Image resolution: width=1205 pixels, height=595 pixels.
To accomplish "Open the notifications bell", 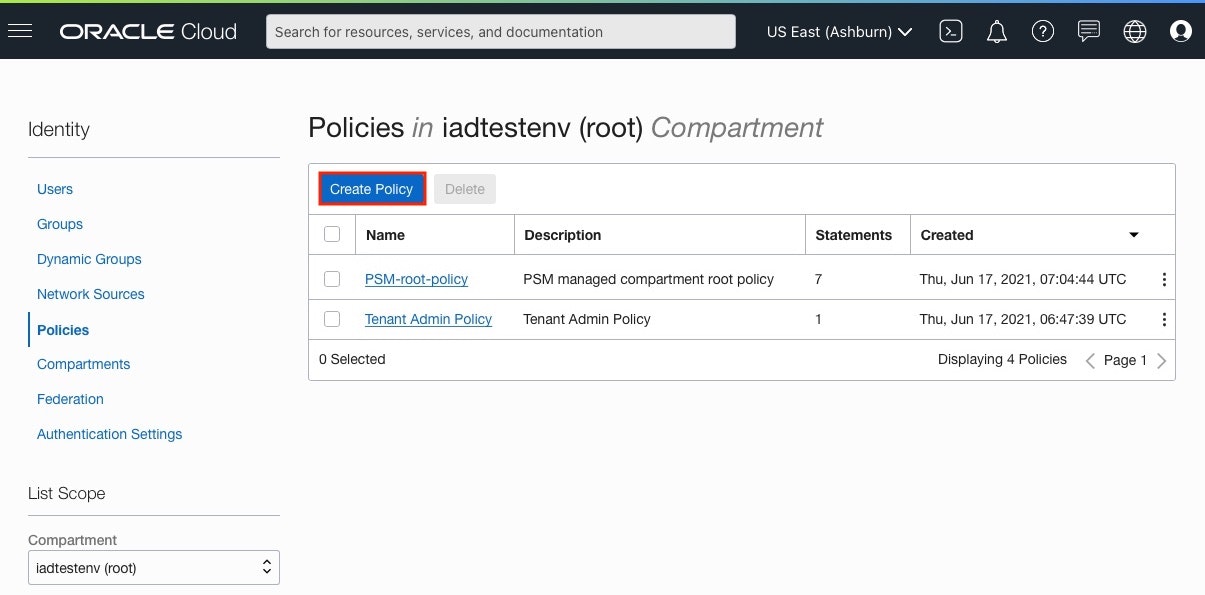I will (997, 32).
